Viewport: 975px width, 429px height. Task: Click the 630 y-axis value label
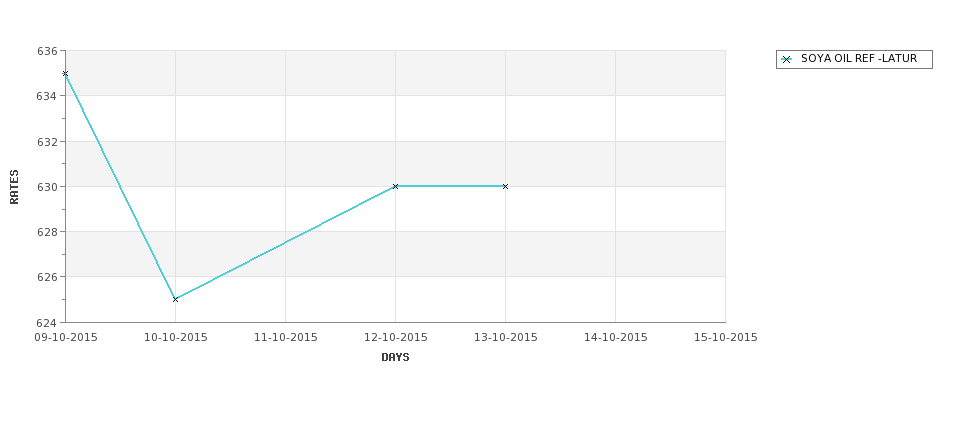pos(47,187)
